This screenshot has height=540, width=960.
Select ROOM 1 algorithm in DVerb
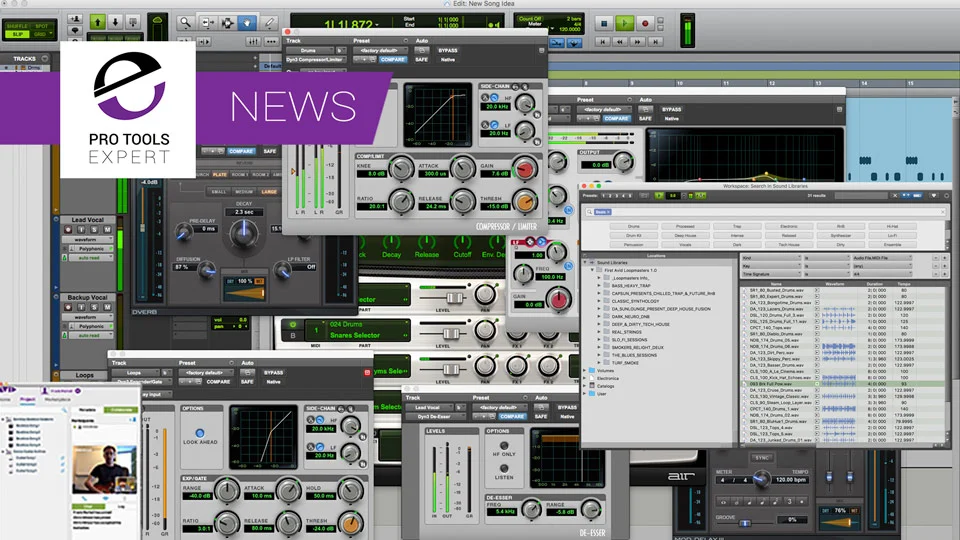coord(240,174)
